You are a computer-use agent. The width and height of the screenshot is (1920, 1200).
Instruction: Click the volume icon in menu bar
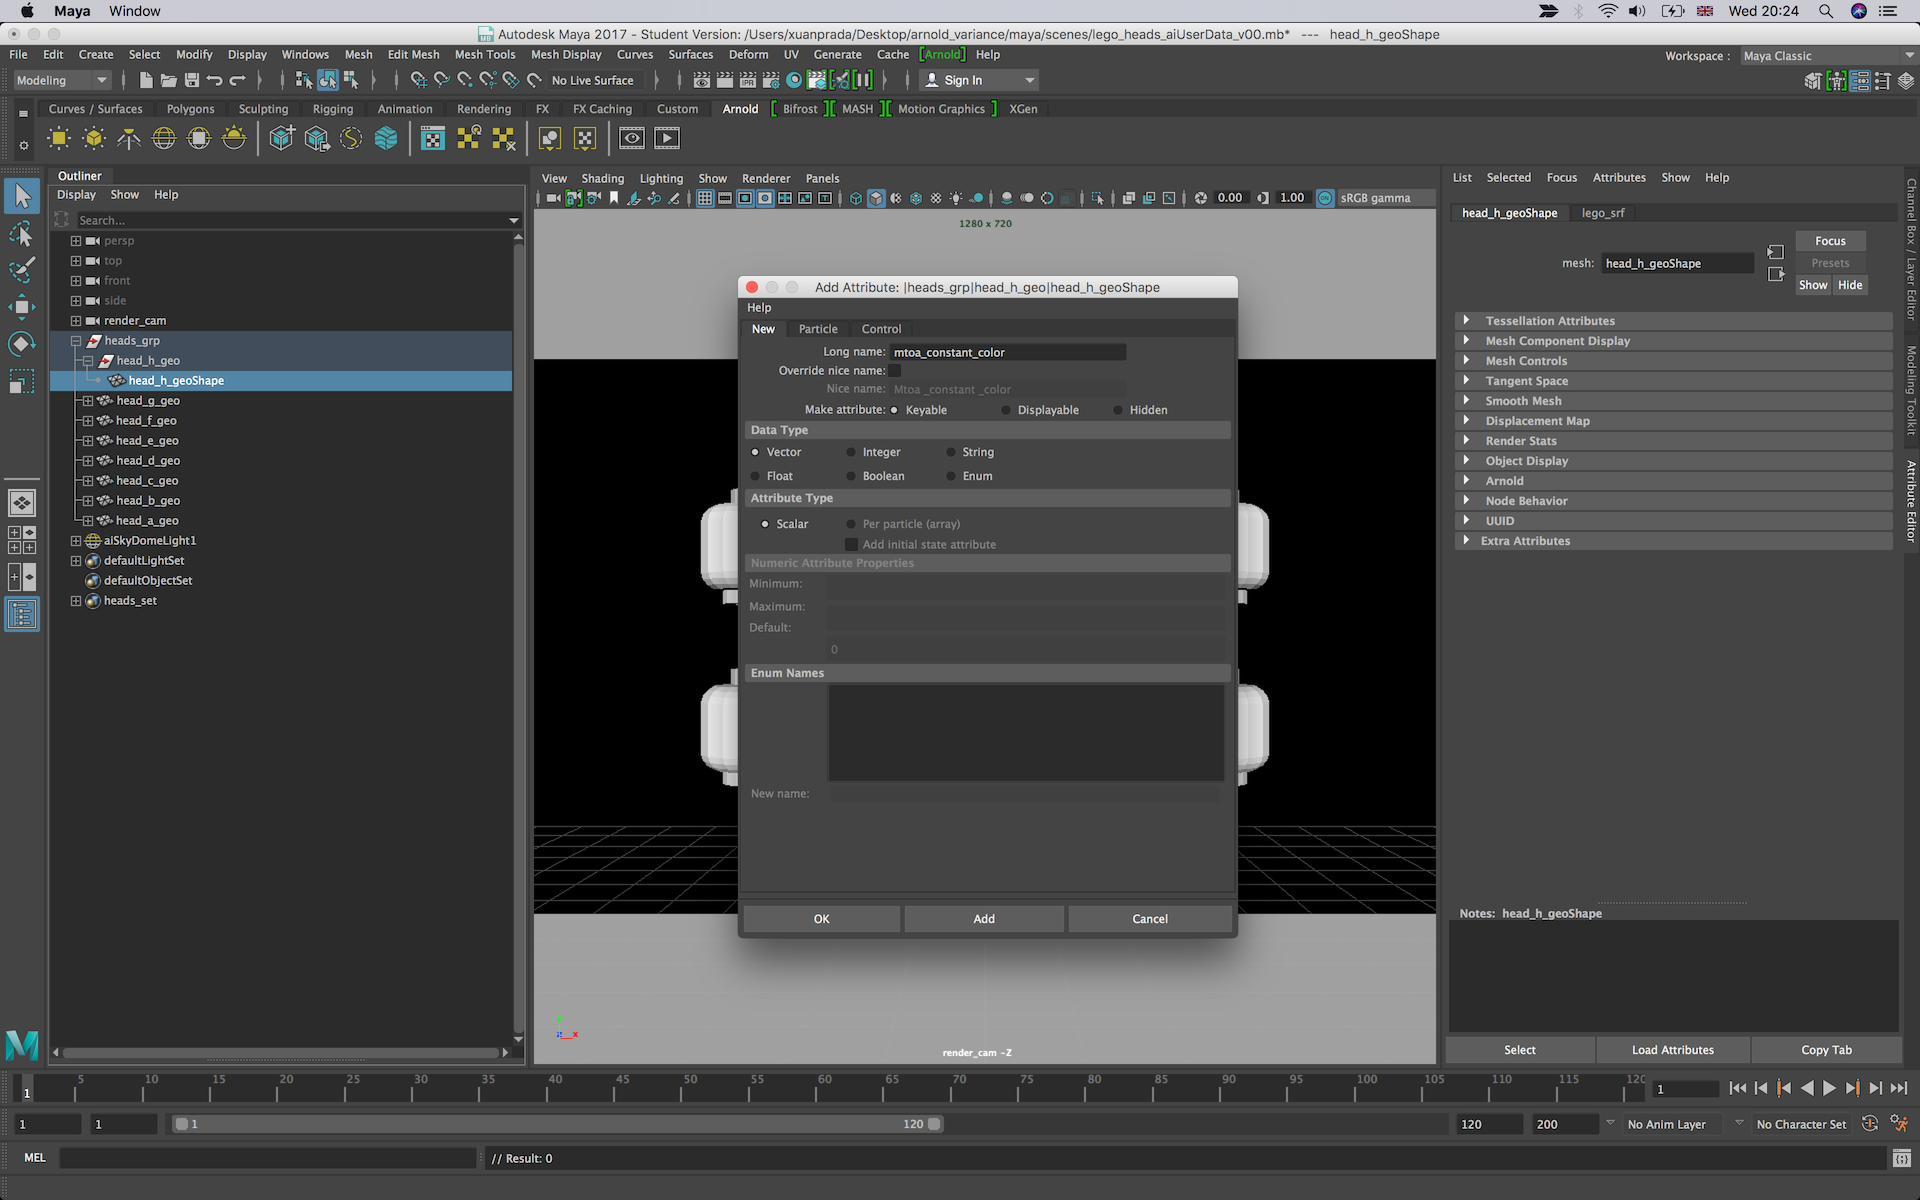click(1637, 11)
